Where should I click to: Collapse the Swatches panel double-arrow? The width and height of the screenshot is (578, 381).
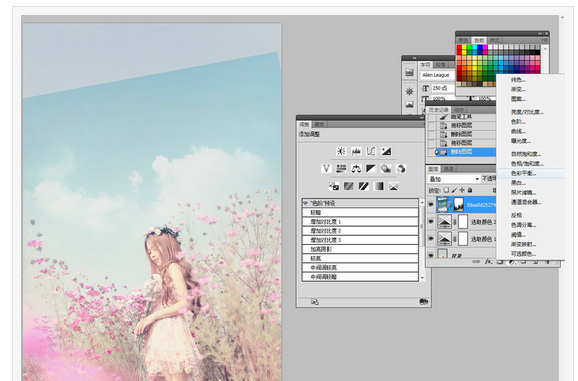coord(540,34)
